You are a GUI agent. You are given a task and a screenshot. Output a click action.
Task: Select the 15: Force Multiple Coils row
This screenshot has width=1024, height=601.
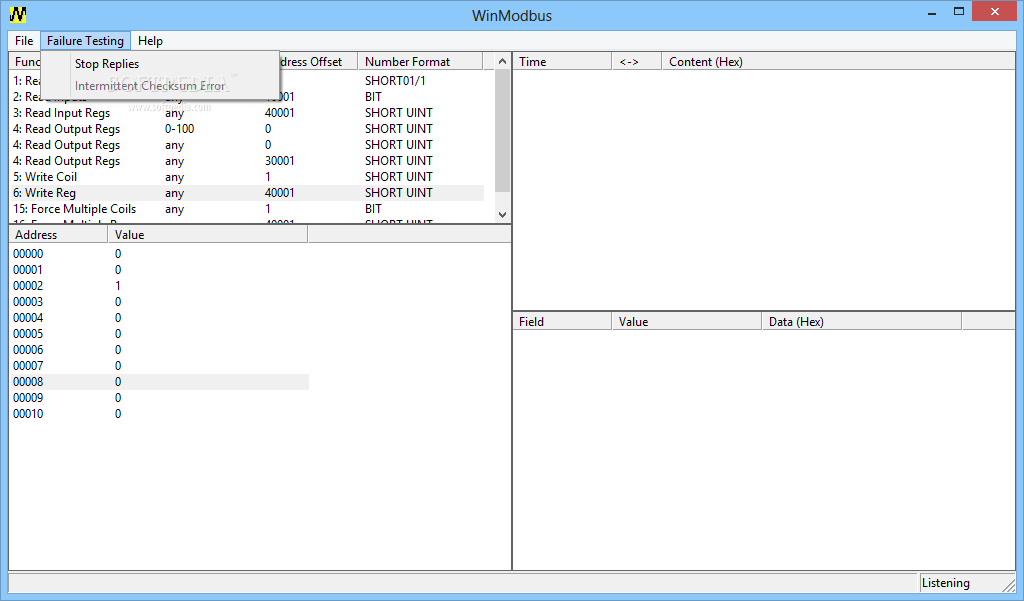coord(247,209)
